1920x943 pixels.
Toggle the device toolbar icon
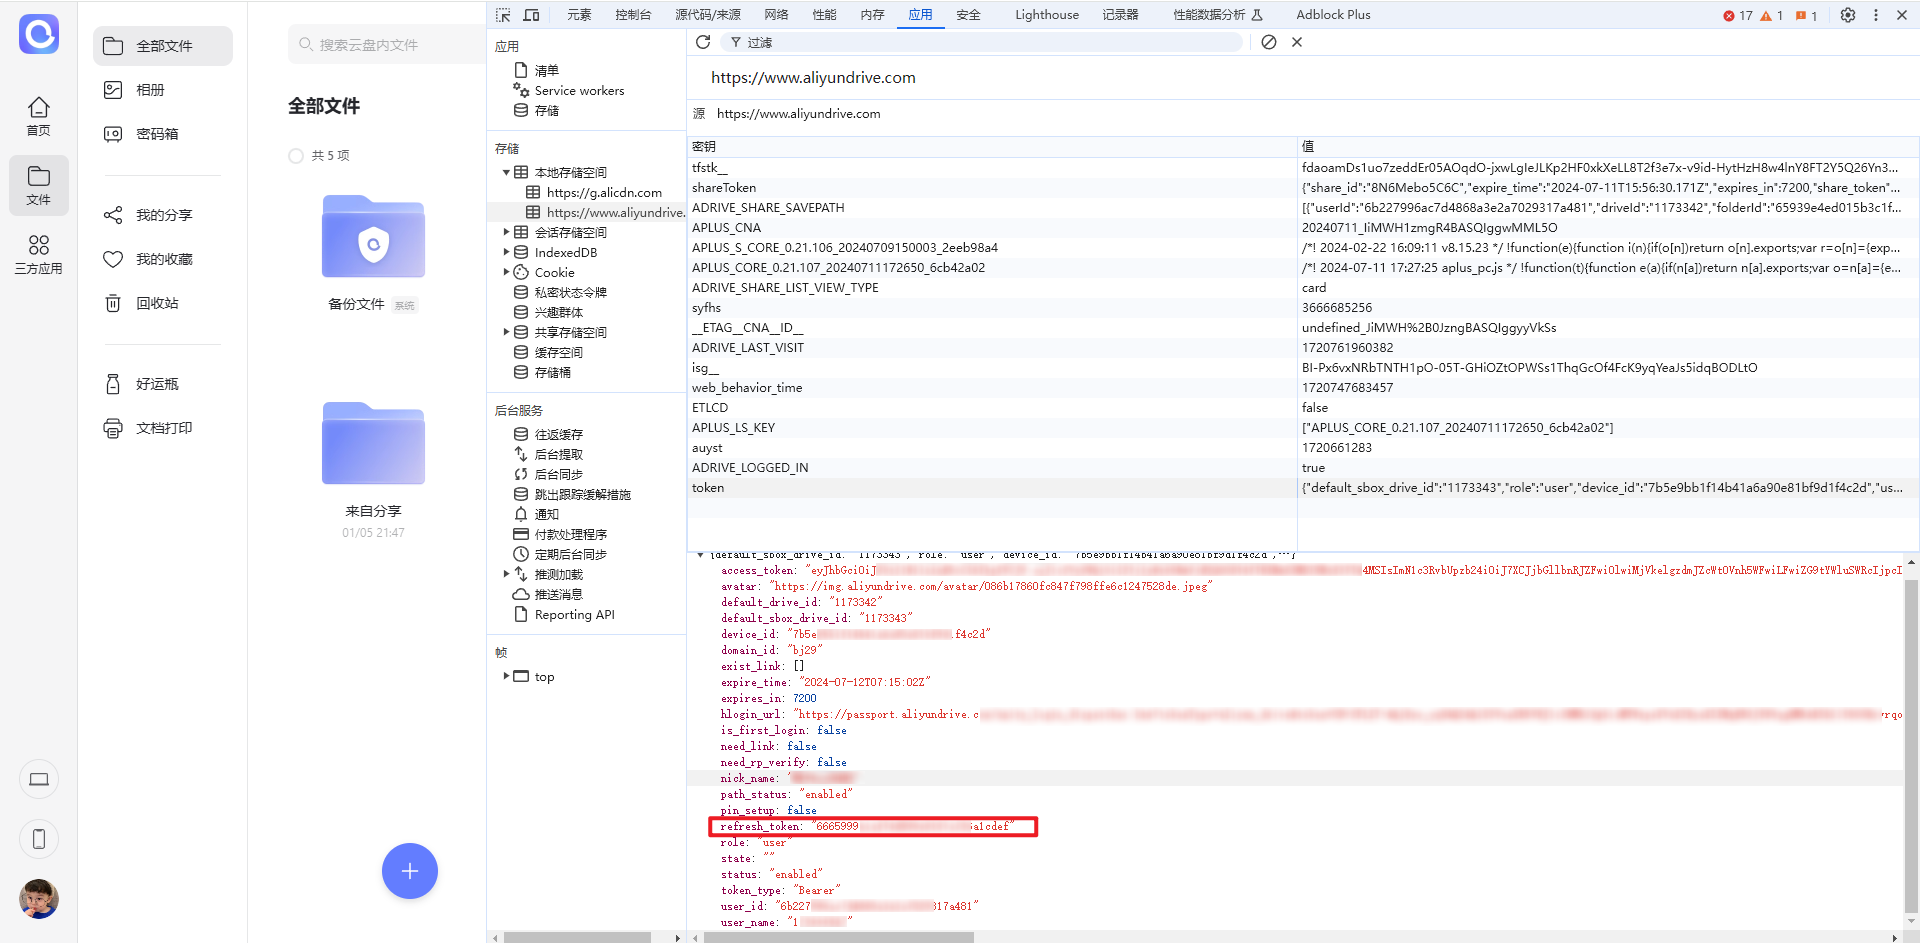click(531, 15)
